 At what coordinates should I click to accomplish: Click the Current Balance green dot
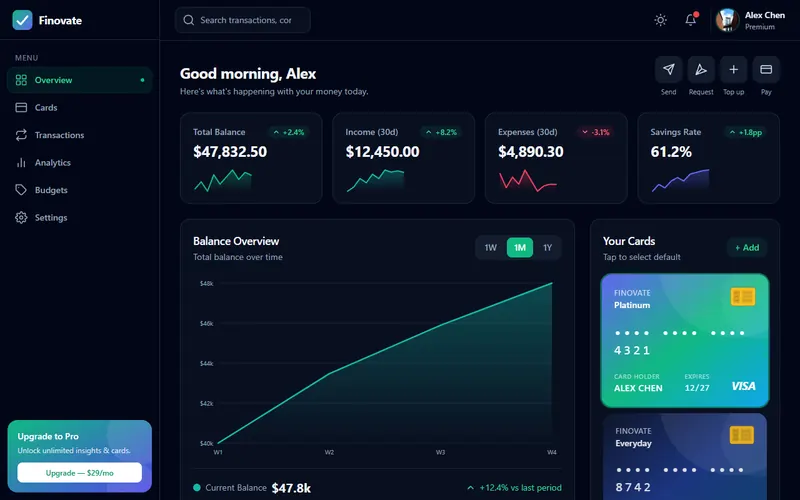(x=197, y=488)
